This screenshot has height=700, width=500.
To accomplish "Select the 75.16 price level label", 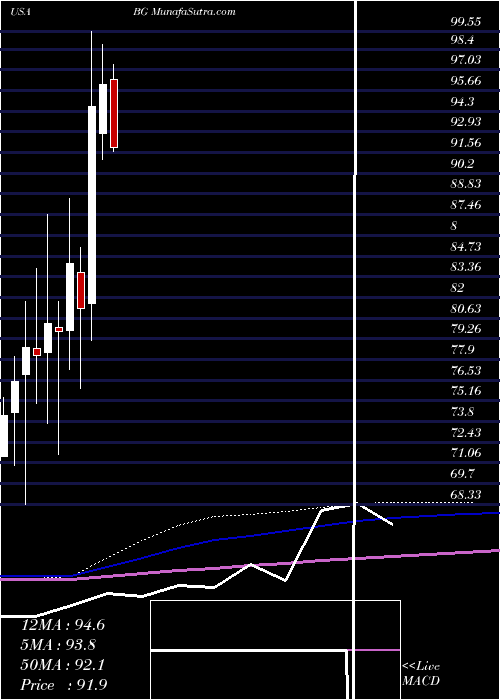I will 466,391.
